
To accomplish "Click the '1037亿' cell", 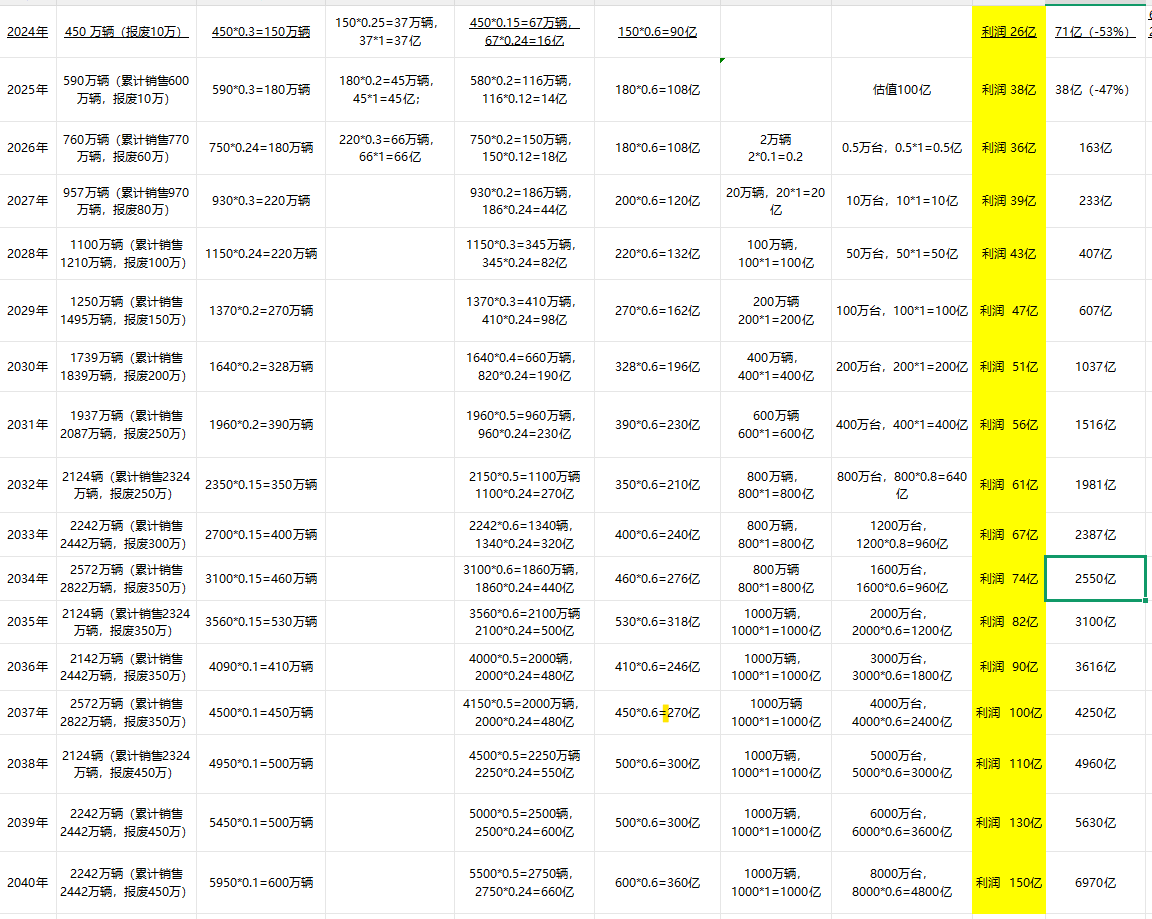I will click(1095, 367).
